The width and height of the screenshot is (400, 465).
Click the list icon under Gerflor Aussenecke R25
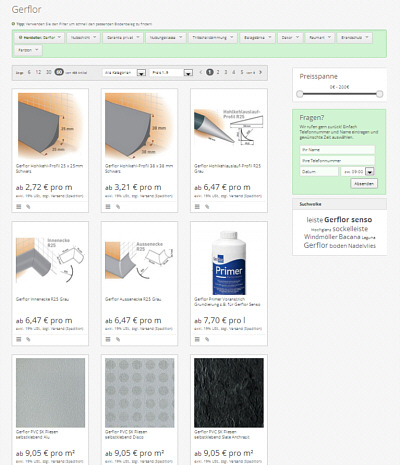tap(108, 339)
